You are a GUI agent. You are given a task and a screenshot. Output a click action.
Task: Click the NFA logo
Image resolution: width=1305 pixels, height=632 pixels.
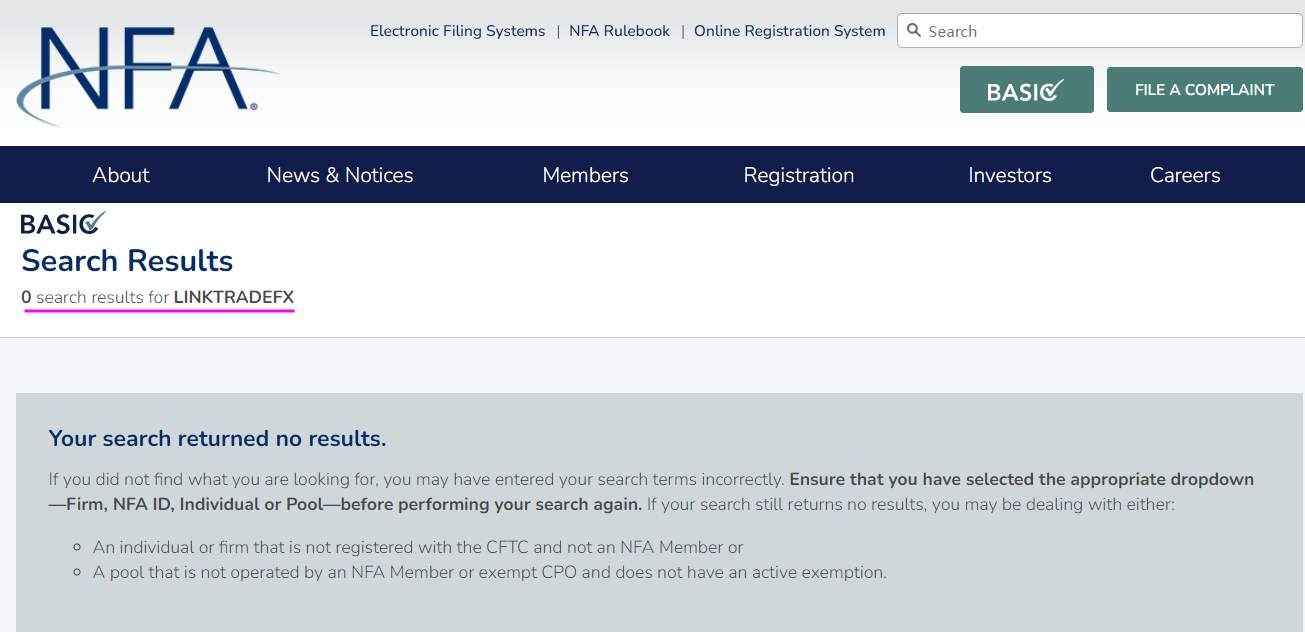(x=147, y=75)
